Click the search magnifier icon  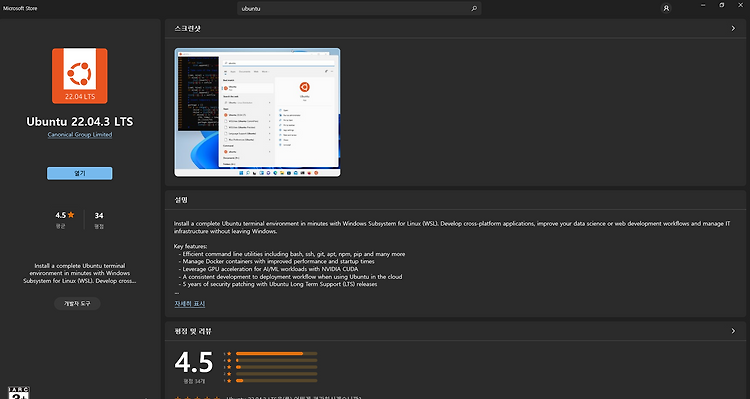(x=474, y=9)
